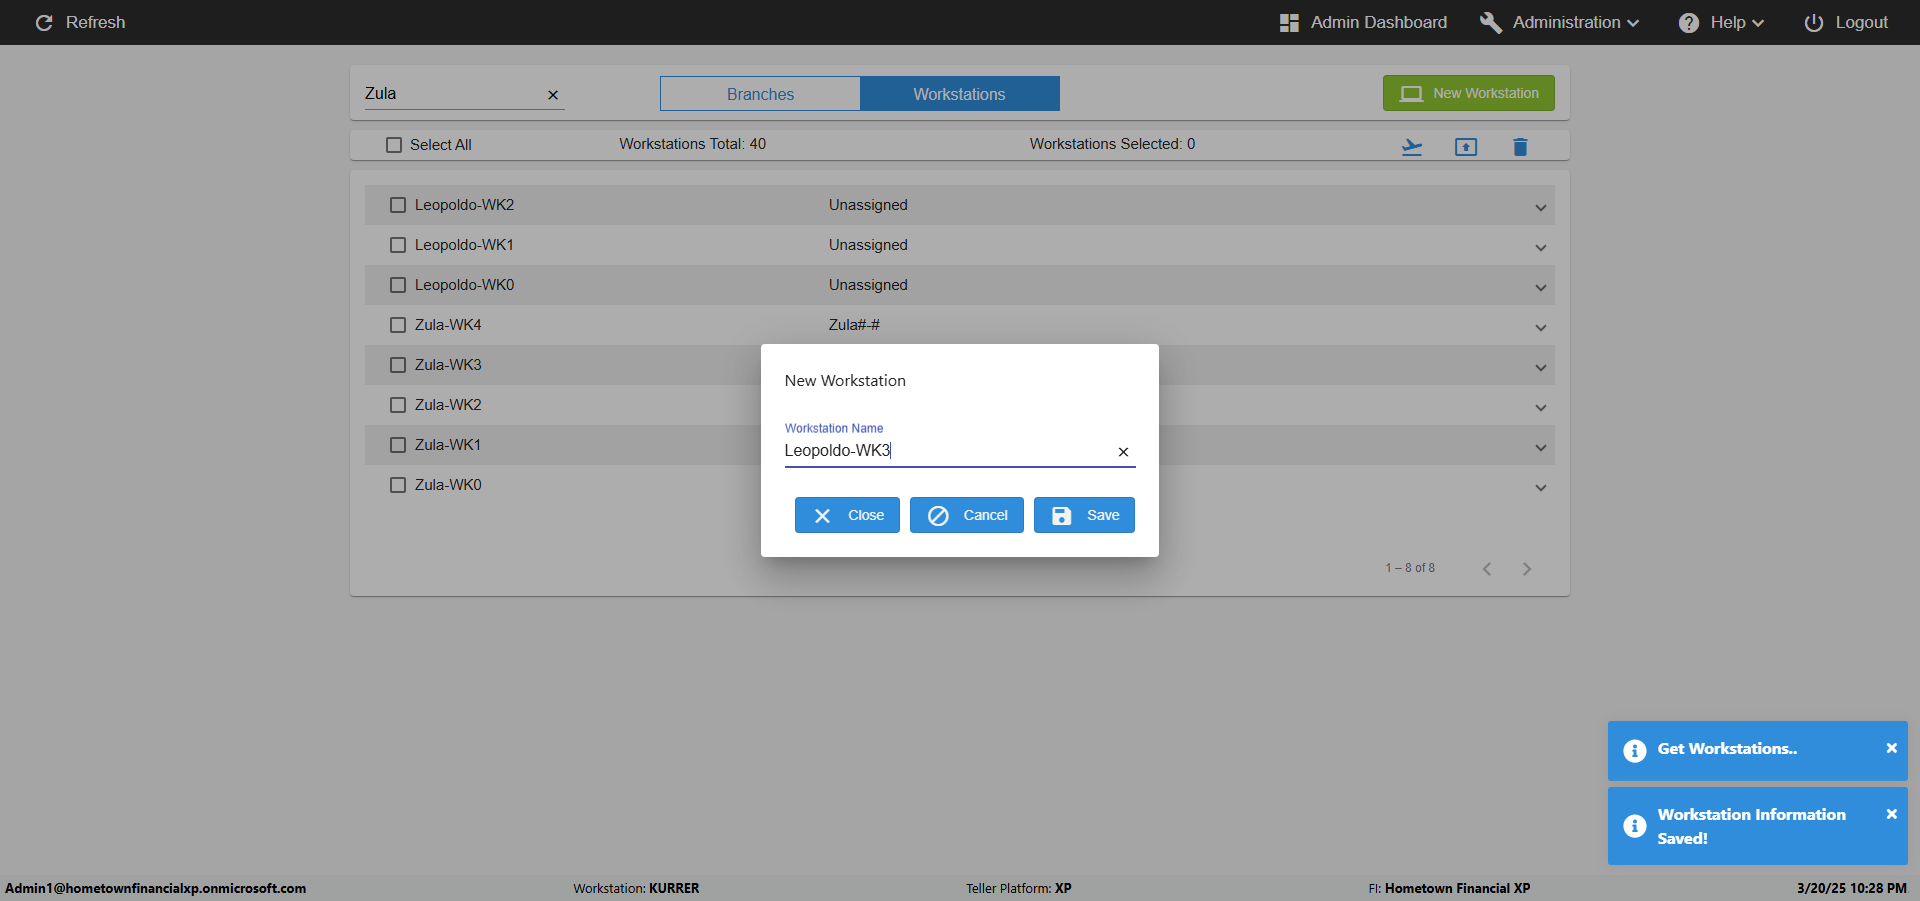
Task: Check the Leopoldo-WK1 checkbox
Action: pyautogui.click(x=398, y=245)
